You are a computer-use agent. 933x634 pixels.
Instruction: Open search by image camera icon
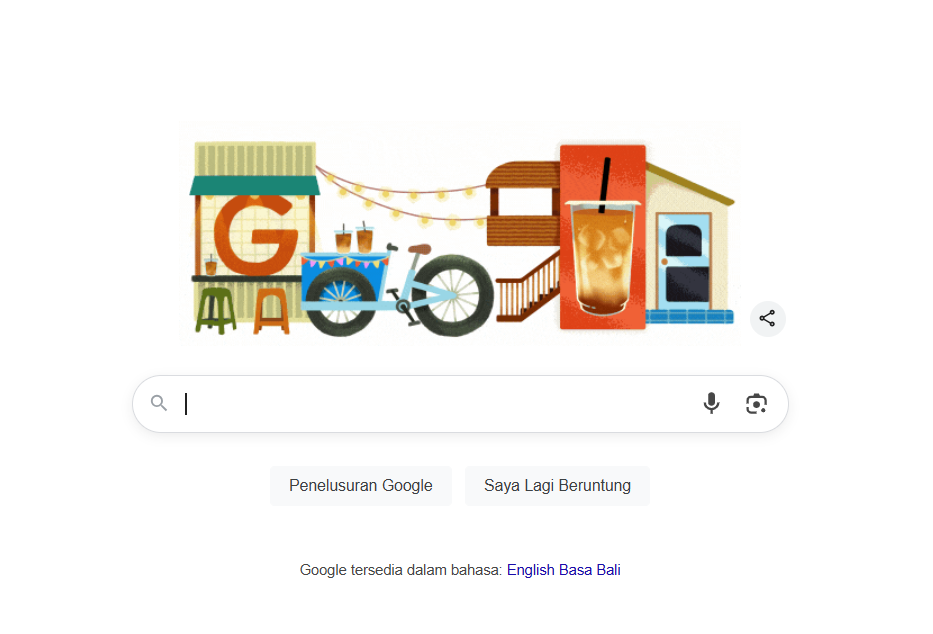point(756,404)
